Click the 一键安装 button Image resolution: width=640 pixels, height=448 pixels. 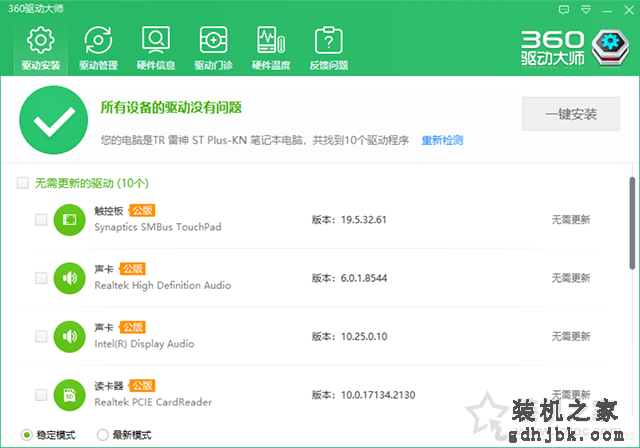(x=571, y=114)
